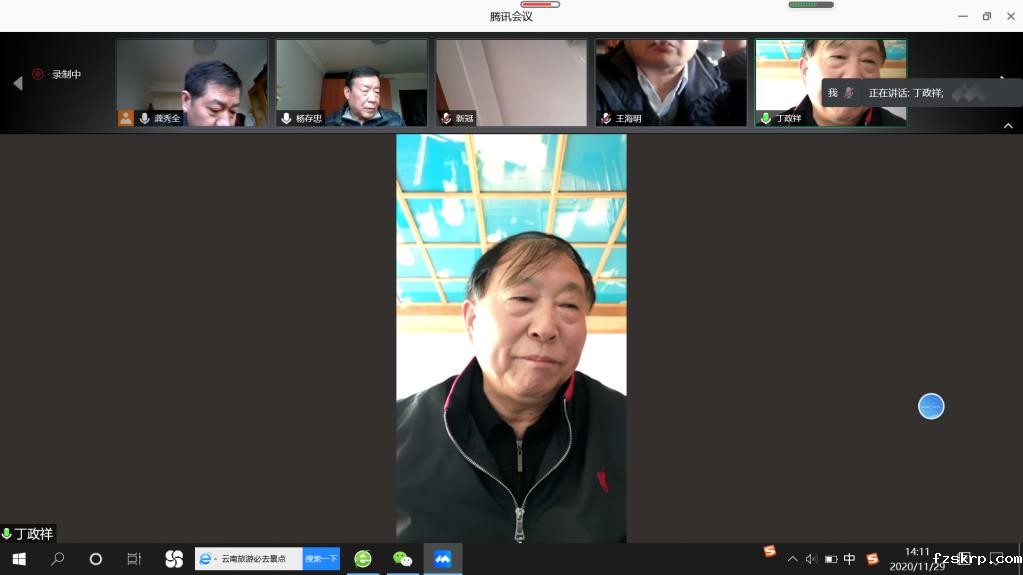Click the 搜索一下 search button
Viewport: 1023px width, 575px height.
point(321,559)
